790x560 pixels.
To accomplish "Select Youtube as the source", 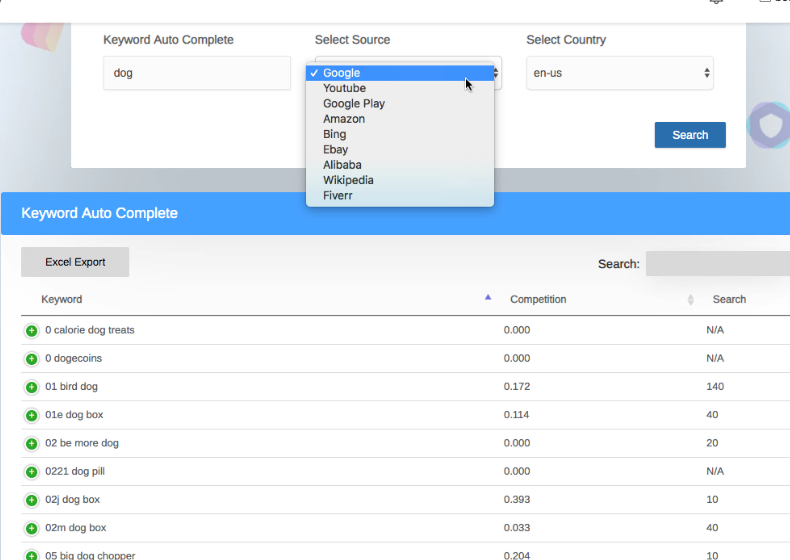I will coord(400,88).
